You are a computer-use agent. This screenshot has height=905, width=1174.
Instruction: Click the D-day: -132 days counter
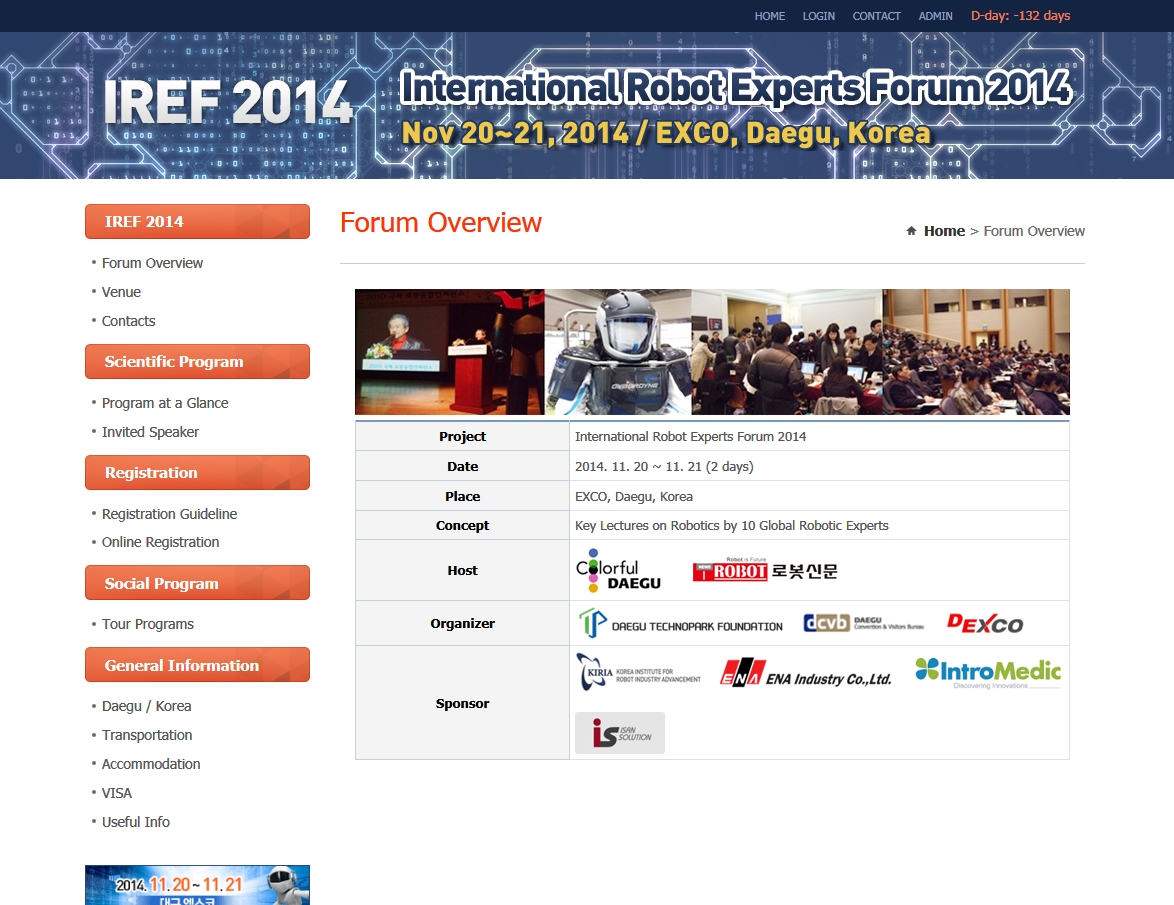point(1021,16)
